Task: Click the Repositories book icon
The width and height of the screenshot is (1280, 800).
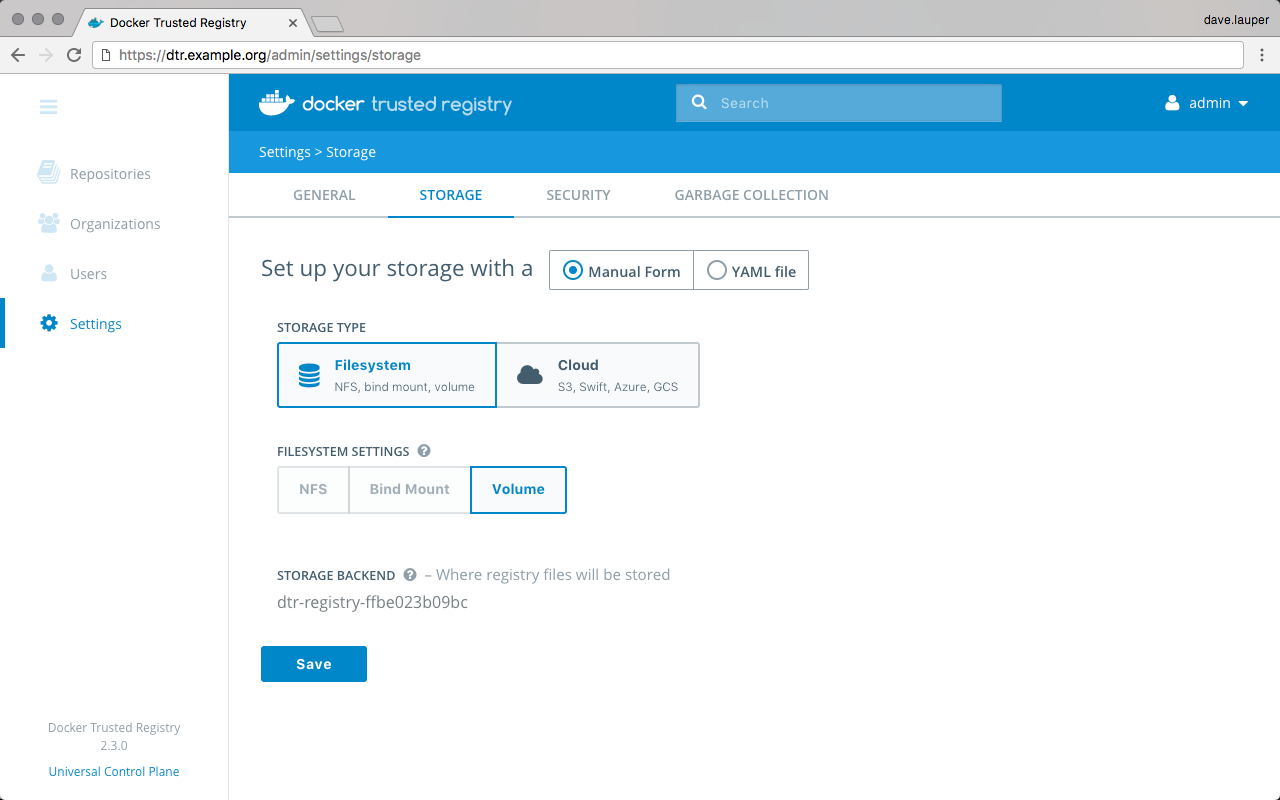Action: [x=48, y=173]
